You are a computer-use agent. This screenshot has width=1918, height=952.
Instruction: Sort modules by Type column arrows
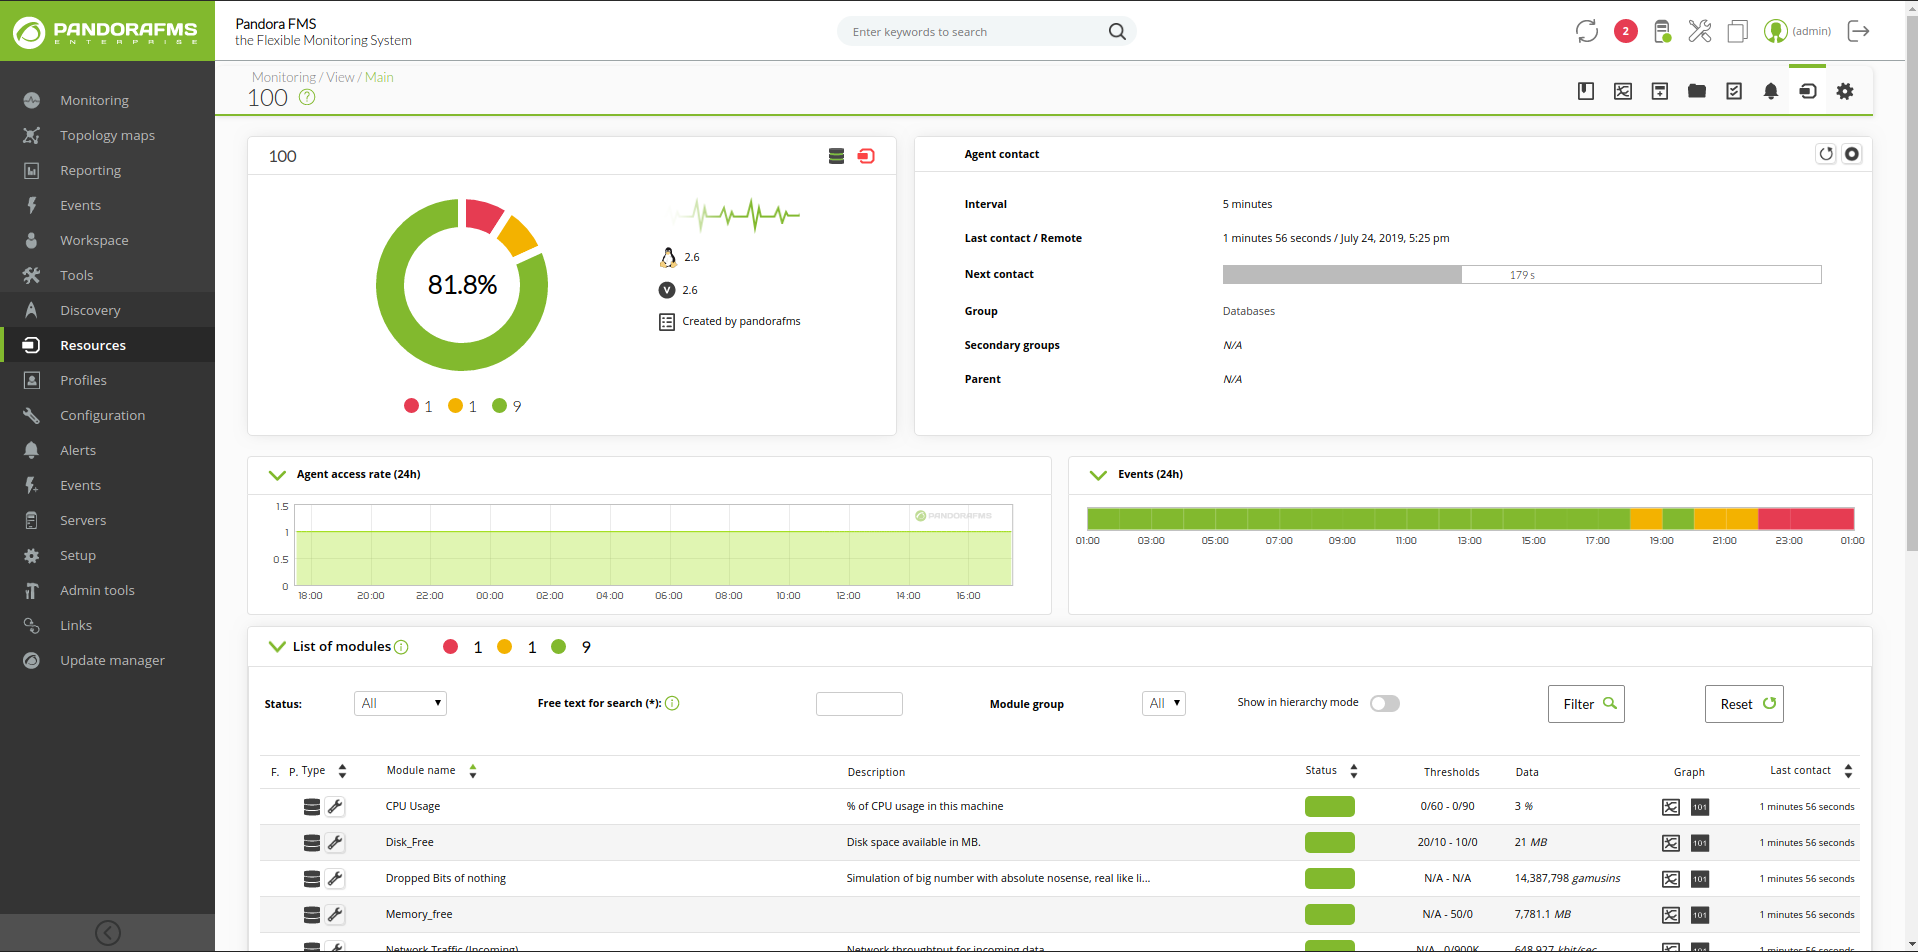[342, 771]
